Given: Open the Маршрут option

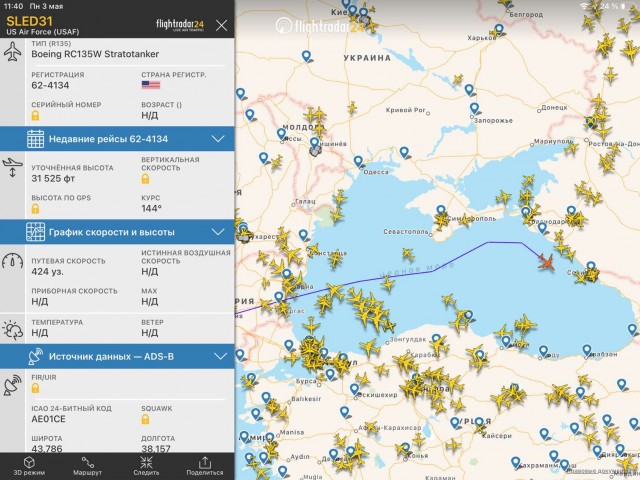Looking at the screenshot, I should [x=87, y=467].
